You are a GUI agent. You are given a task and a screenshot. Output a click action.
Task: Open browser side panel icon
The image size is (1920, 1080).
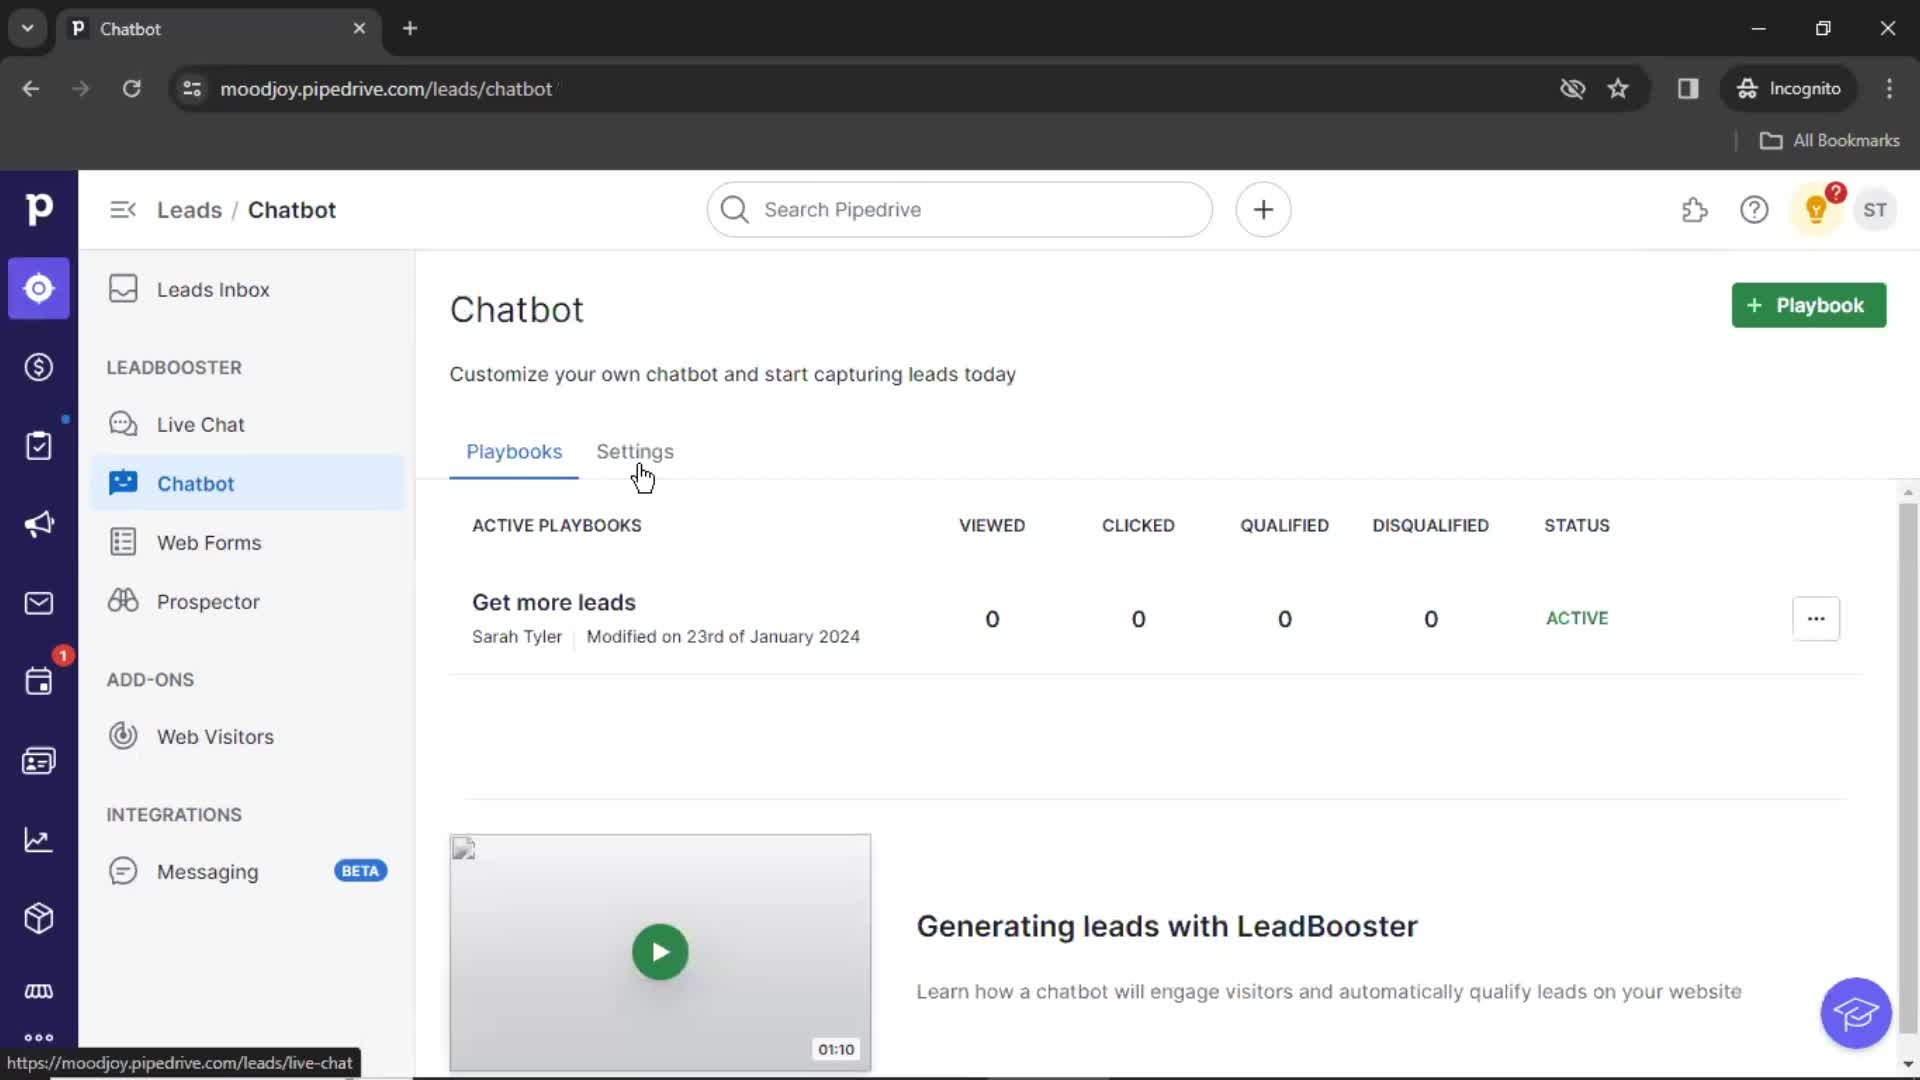pos(1688,89)
